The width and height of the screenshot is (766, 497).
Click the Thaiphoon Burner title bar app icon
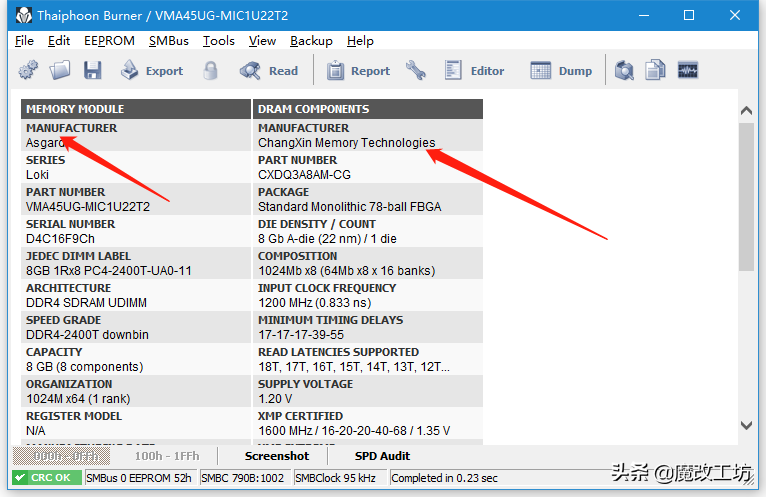click(23, 16)
